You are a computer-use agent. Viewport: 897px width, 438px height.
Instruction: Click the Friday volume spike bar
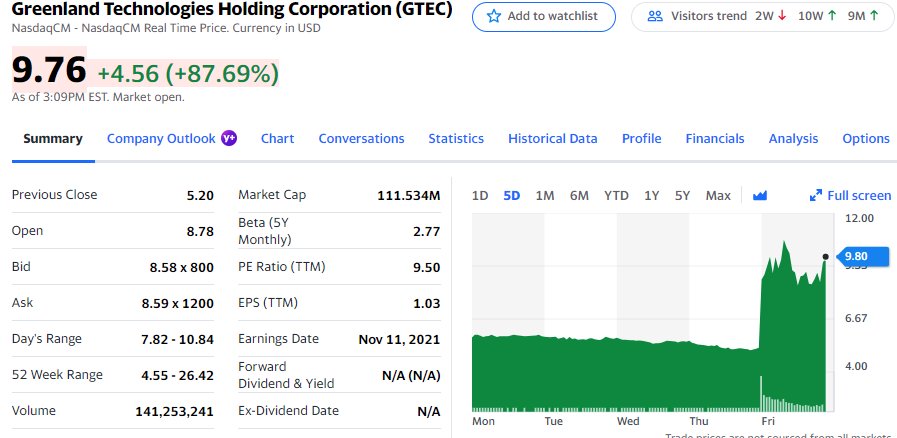pos(761,393)
